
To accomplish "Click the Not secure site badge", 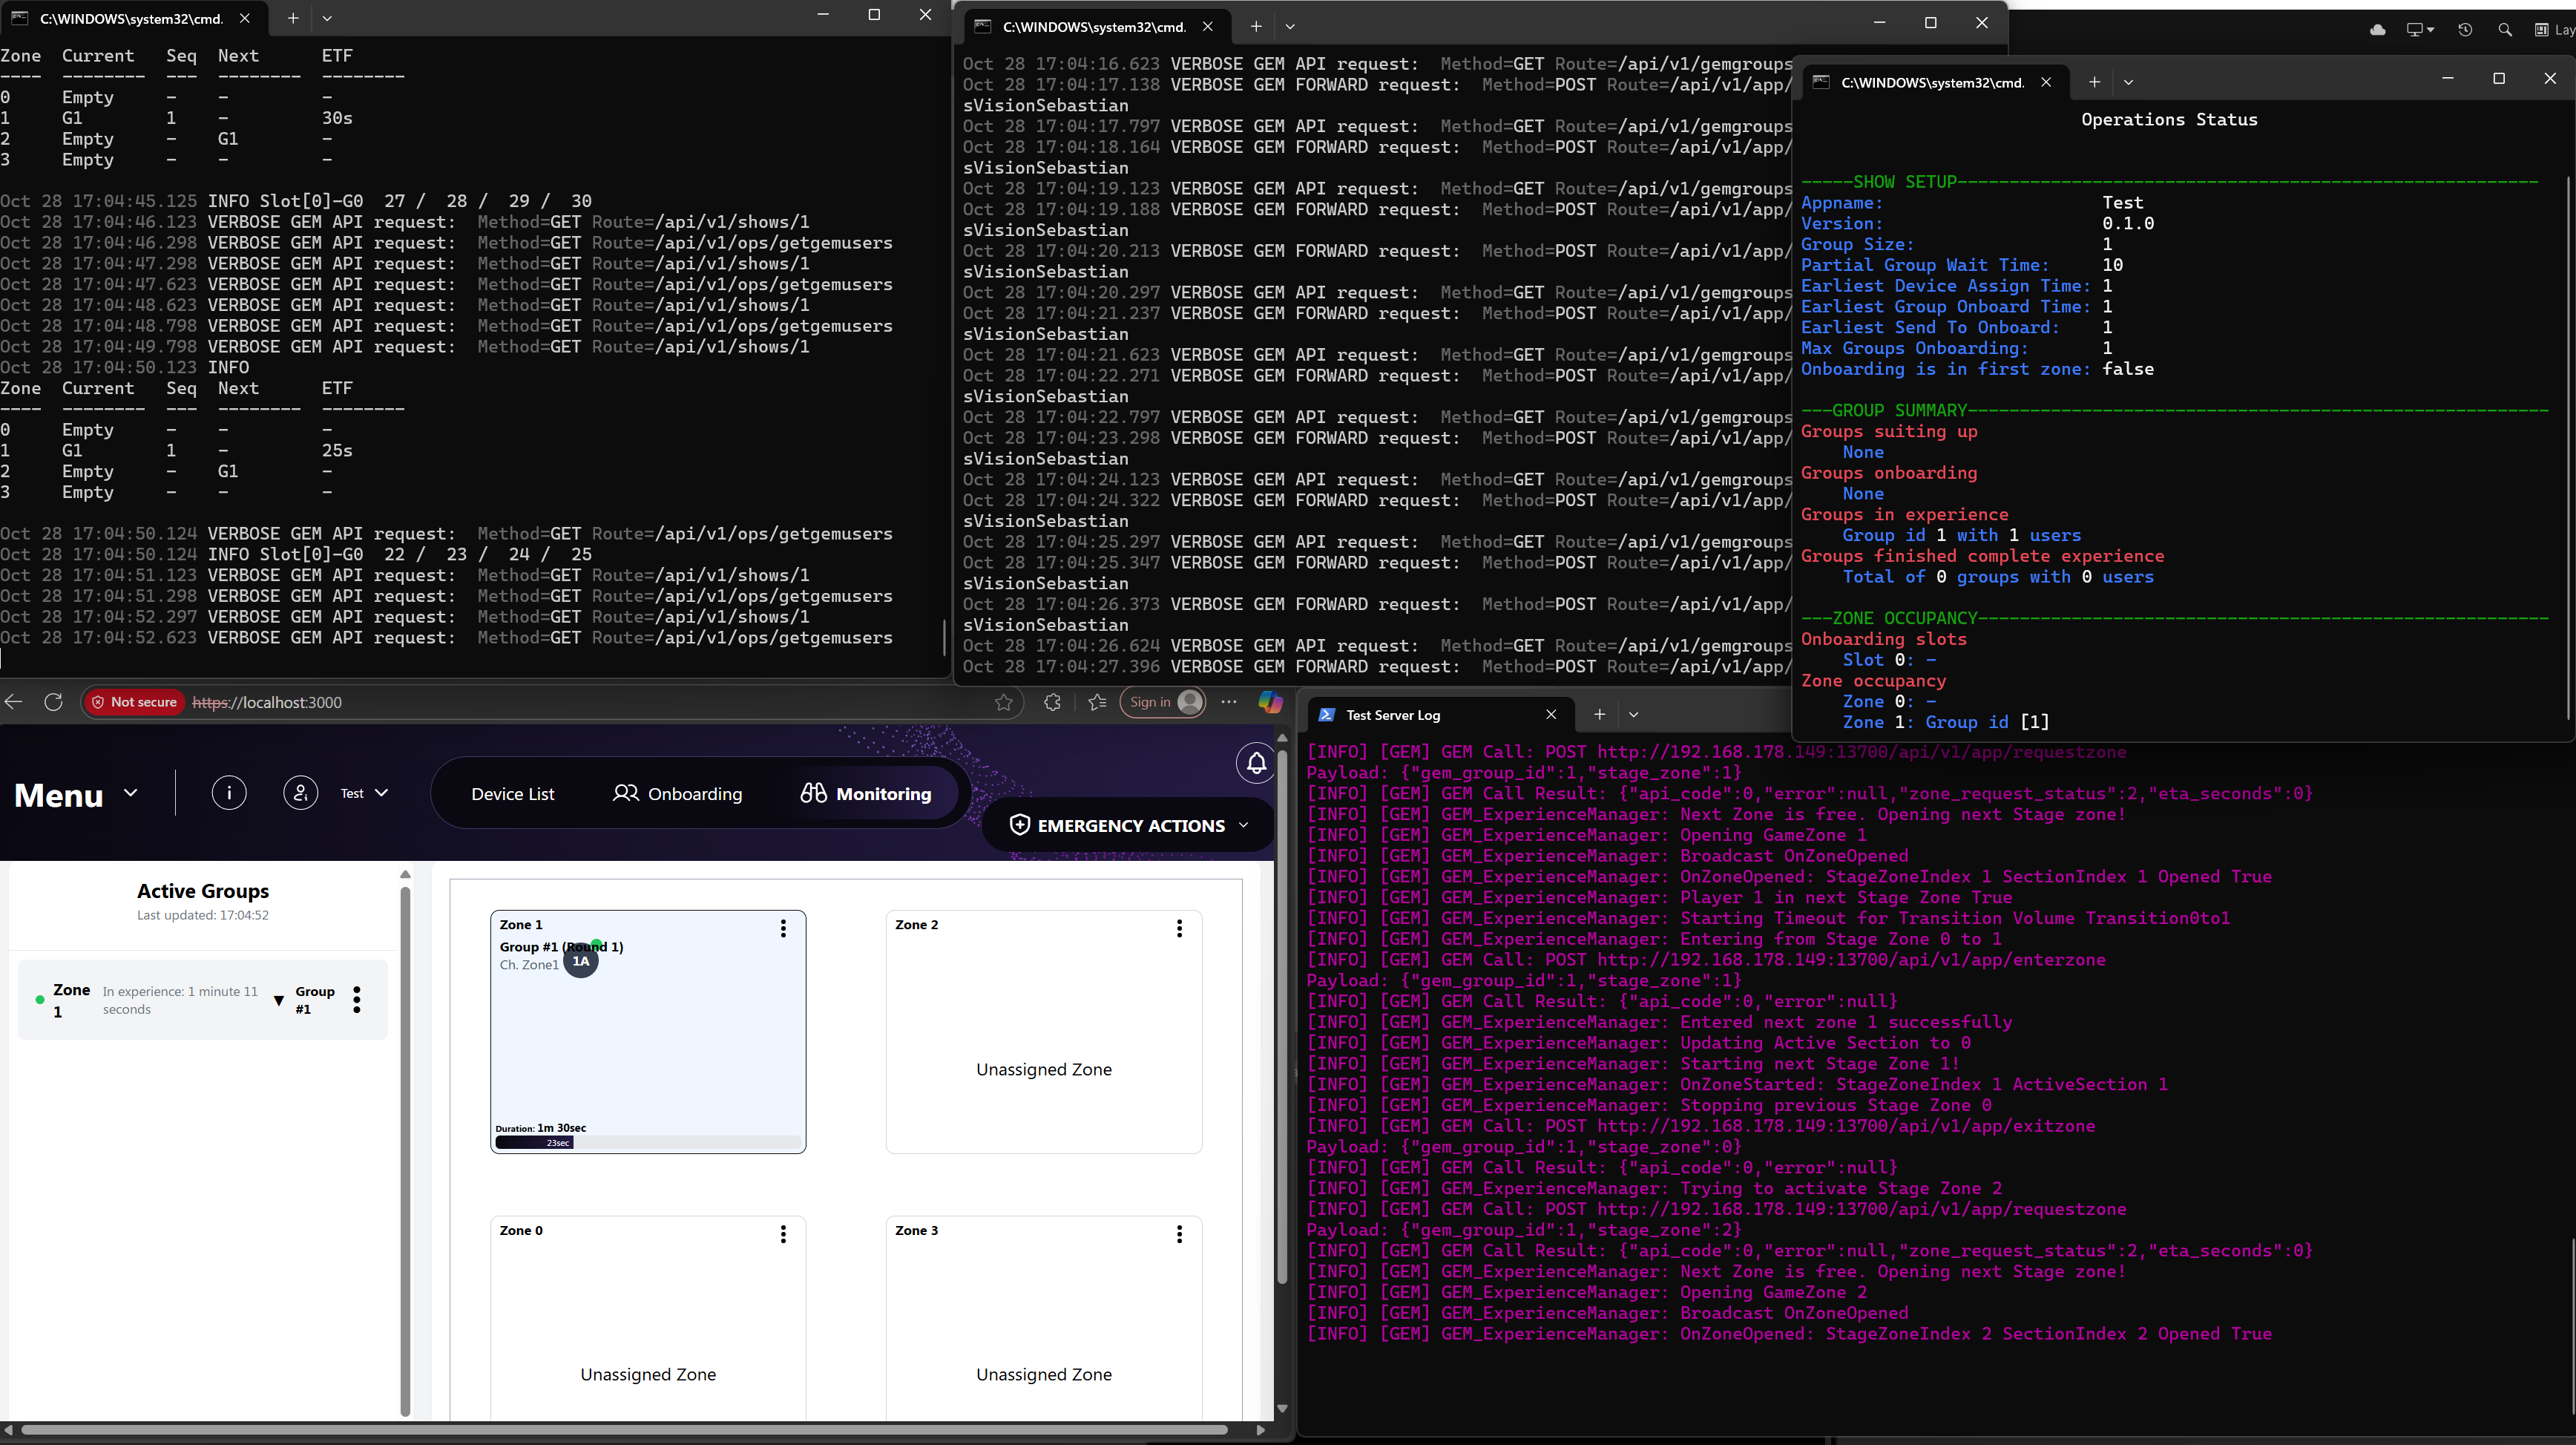I will [134, 702].
